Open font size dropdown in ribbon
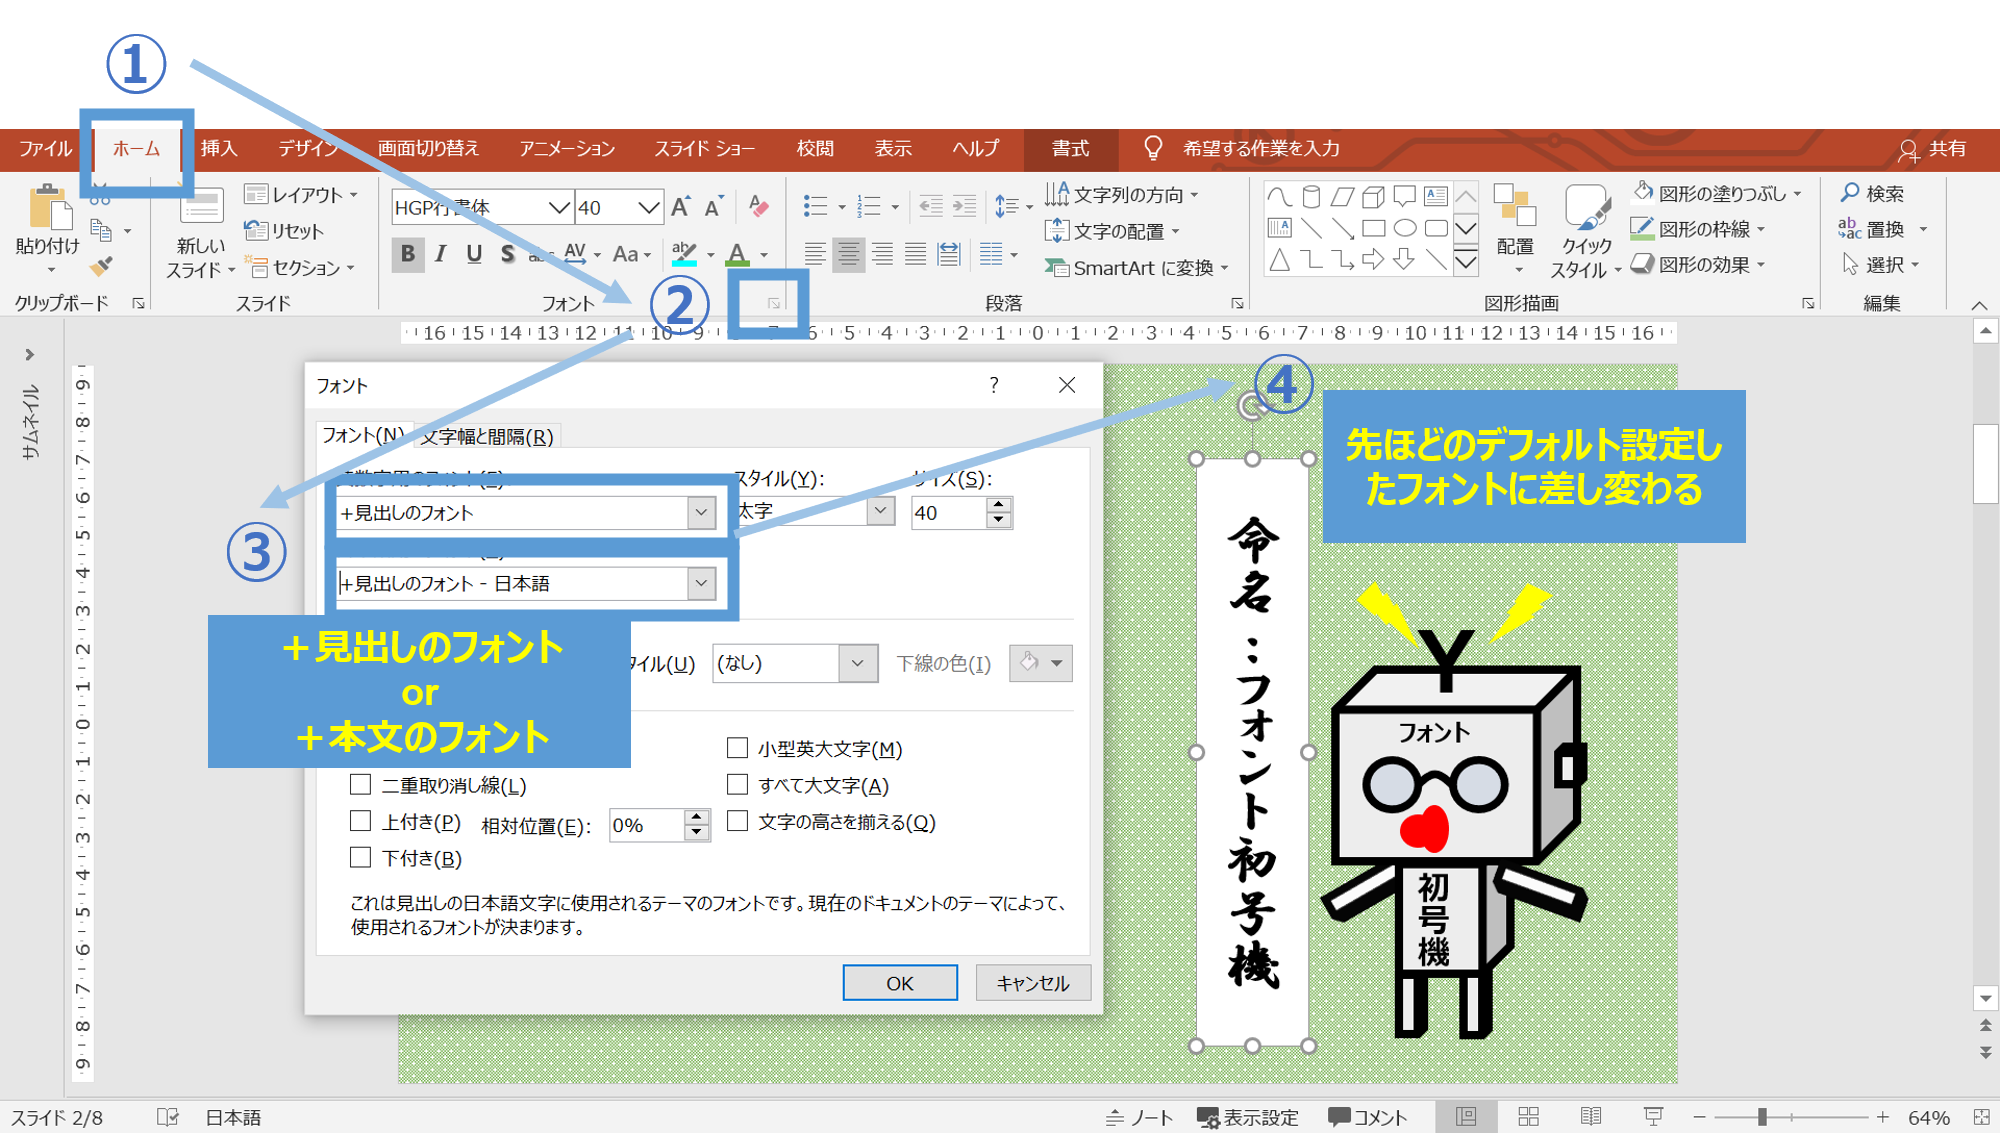This screenshot has height=1133, width=2000. tap(648, 208)
